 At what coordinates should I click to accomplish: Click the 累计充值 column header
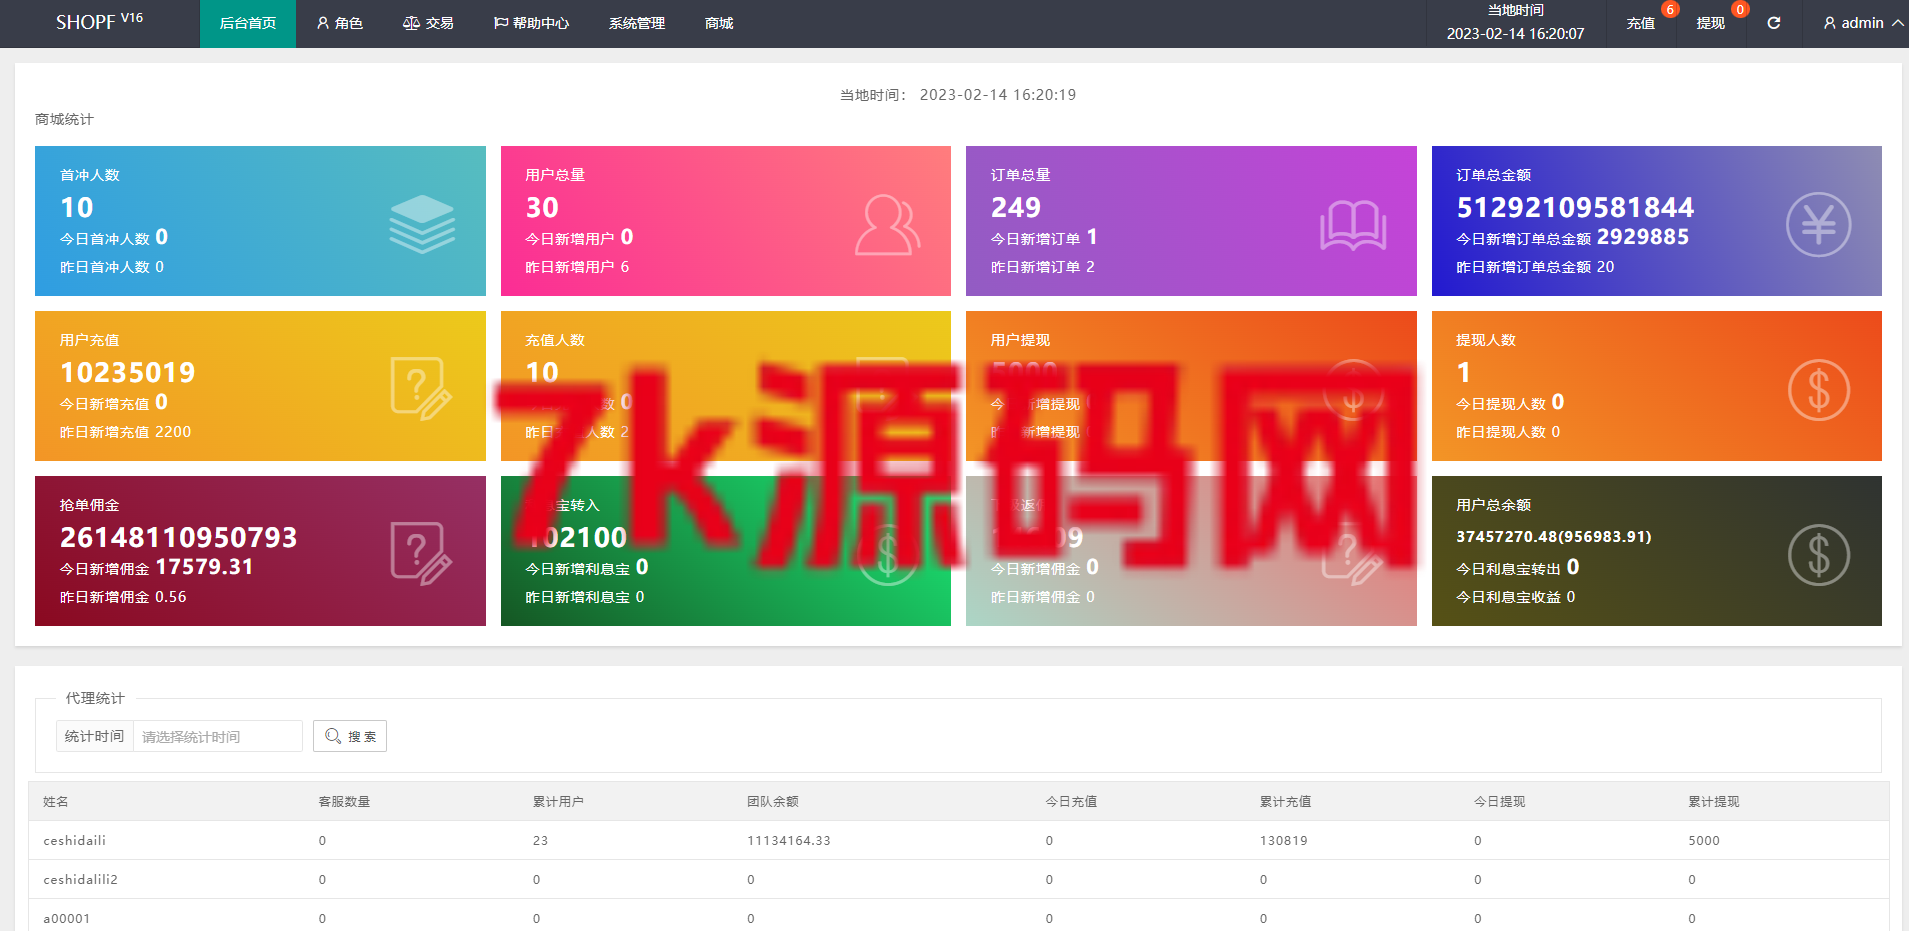pos(1285,801)
